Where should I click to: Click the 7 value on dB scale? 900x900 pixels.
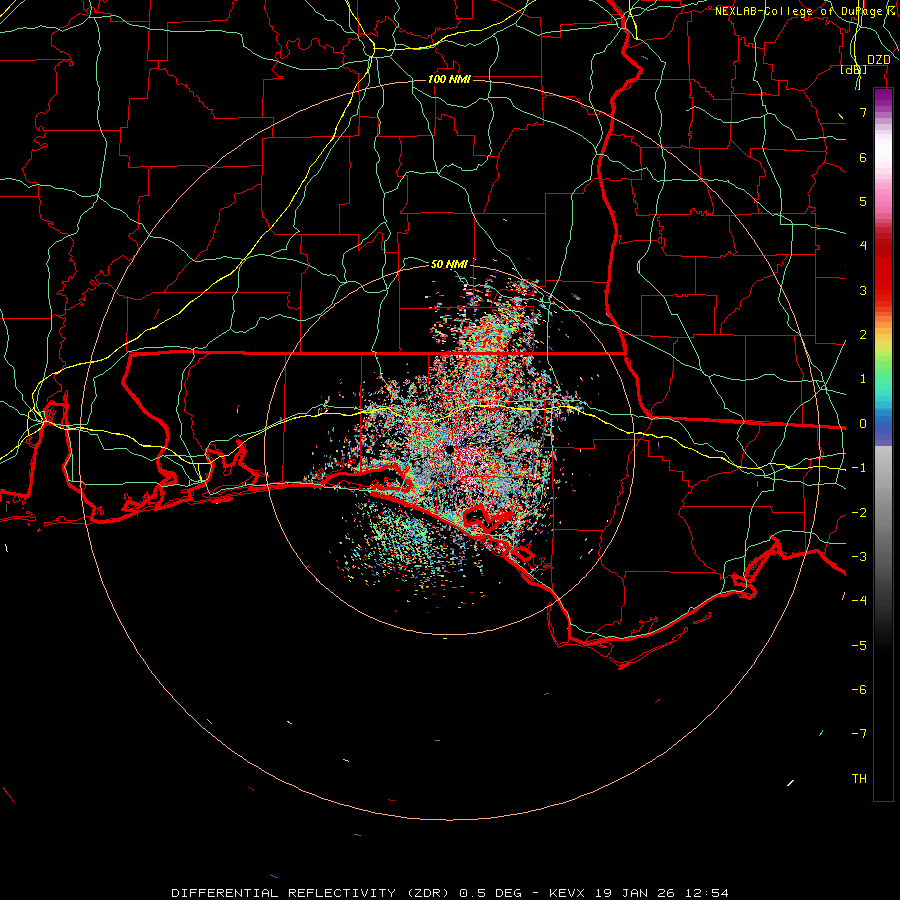click(863, 112)
